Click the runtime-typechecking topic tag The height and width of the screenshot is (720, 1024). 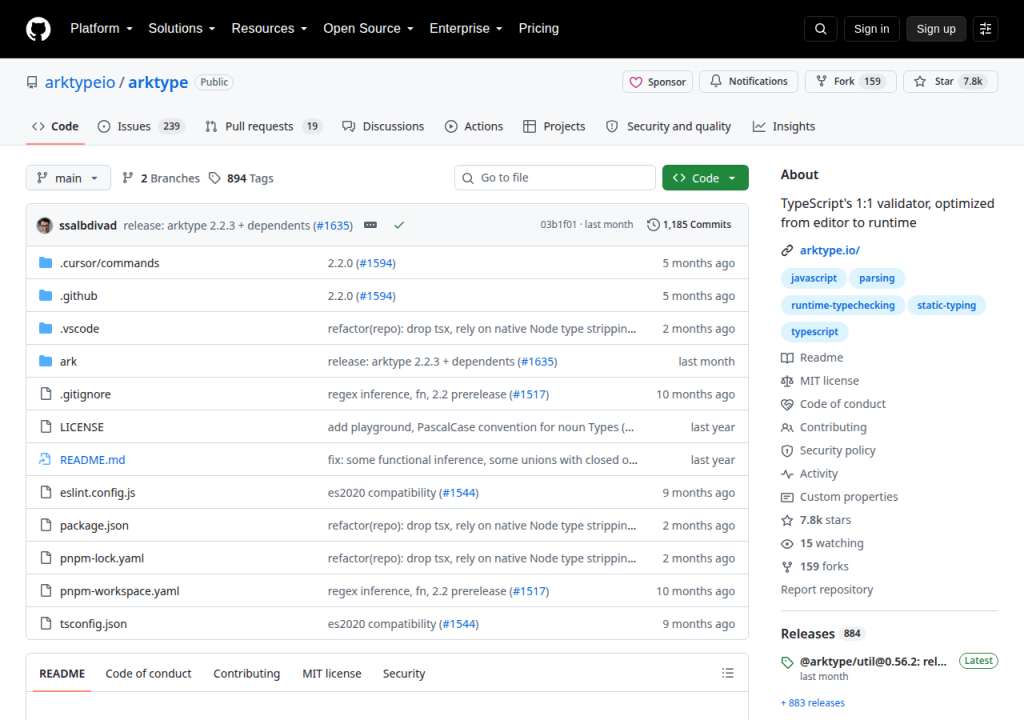[842, 305]
